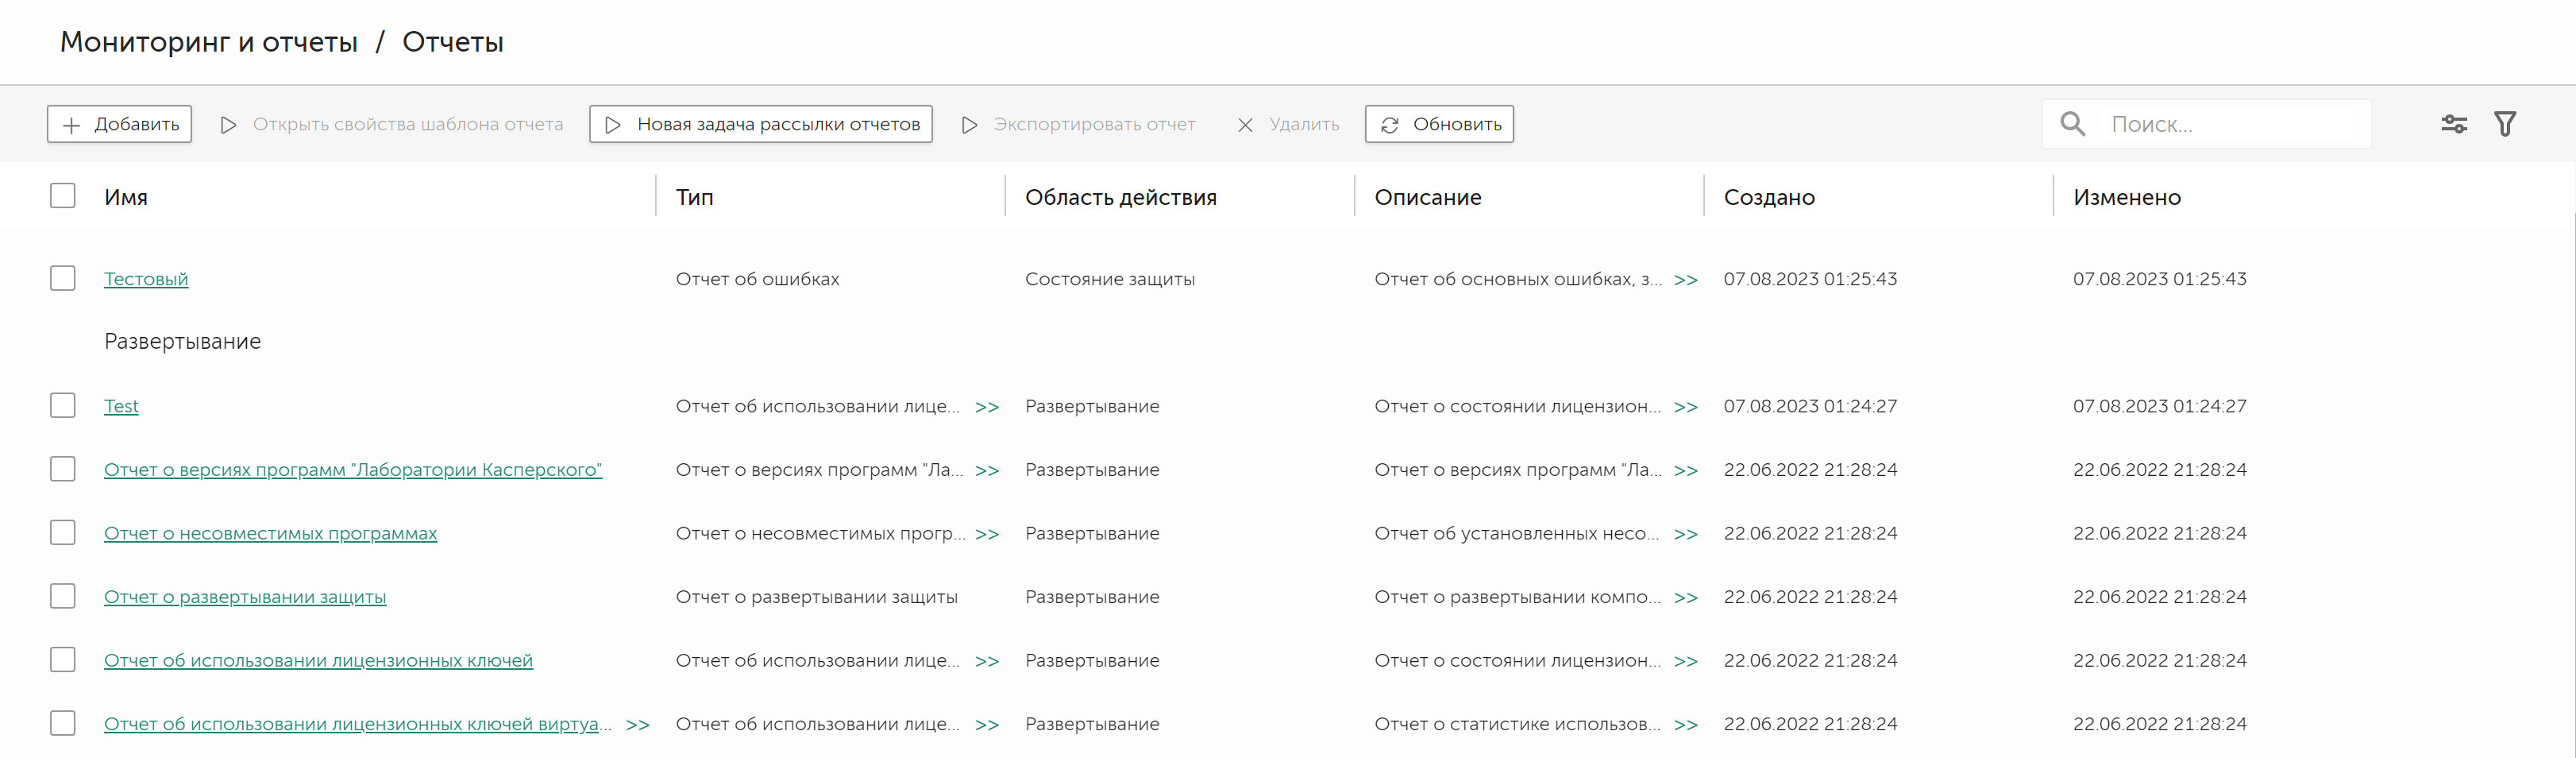
Task: Open the filter funnel icon
Action: (2505, 124)
